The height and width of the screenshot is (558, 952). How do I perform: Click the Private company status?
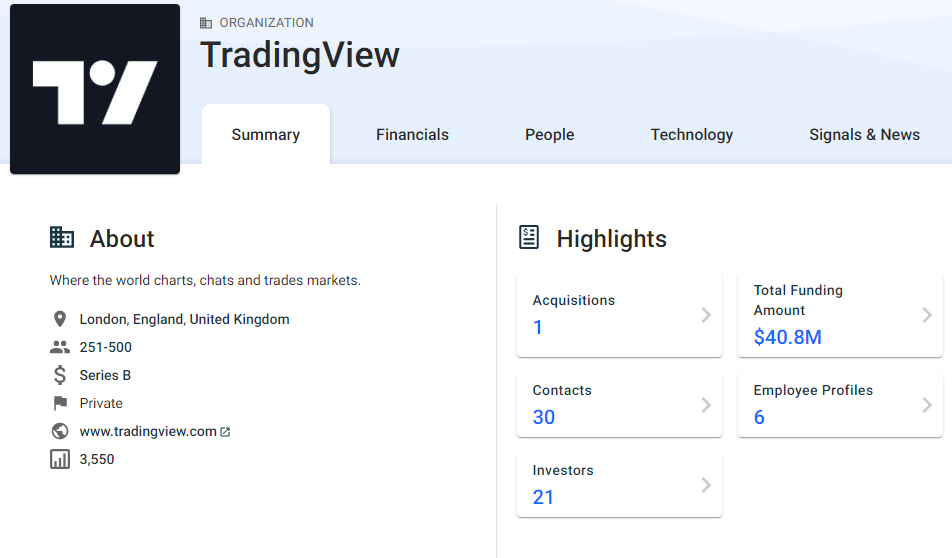tap(101, 403)
